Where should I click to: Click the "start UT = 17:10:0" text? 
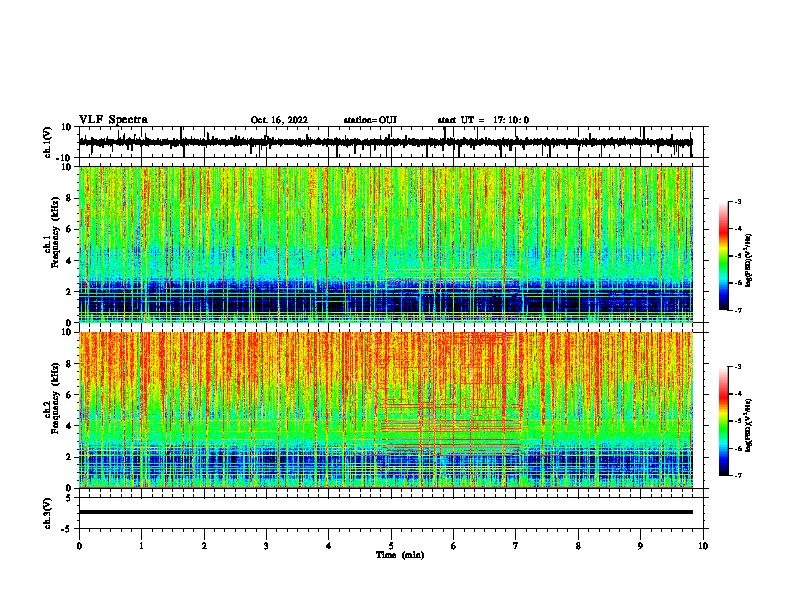(483, 120)
